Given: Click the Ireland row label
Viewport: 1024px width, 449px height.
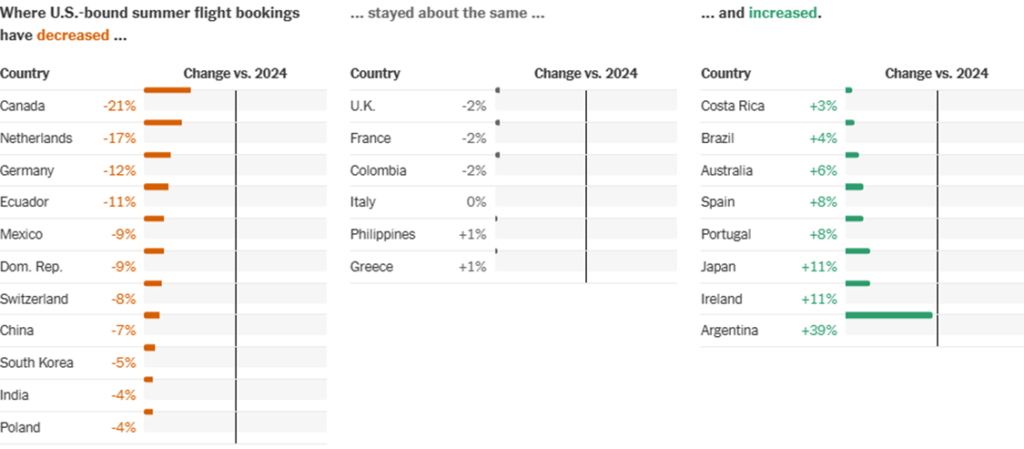Looking at the screenshot, I should click(722, 299).
